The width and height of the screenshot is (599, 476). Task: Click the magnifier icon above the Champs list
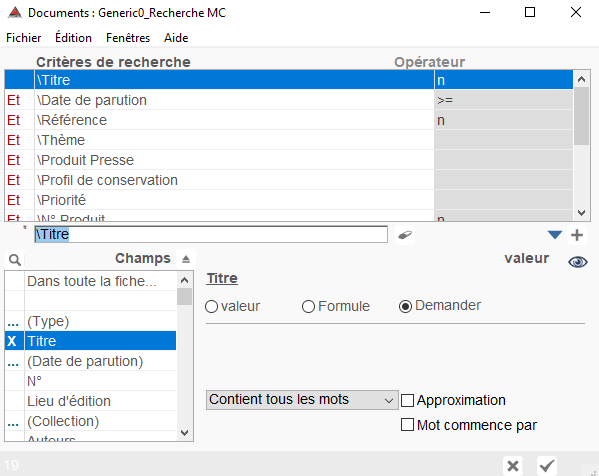tap(15, 260)
